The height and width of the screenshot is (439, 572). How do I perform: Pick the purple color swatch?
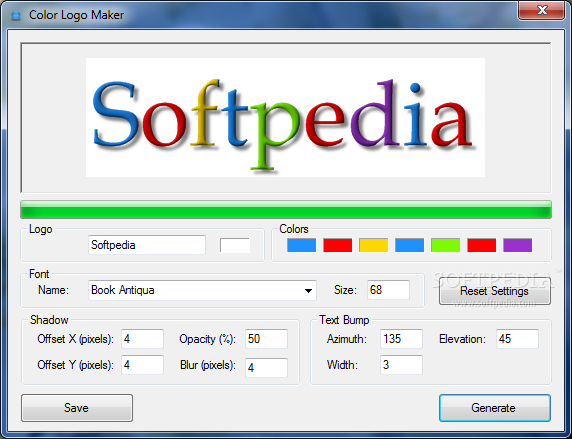click(517, 245)
